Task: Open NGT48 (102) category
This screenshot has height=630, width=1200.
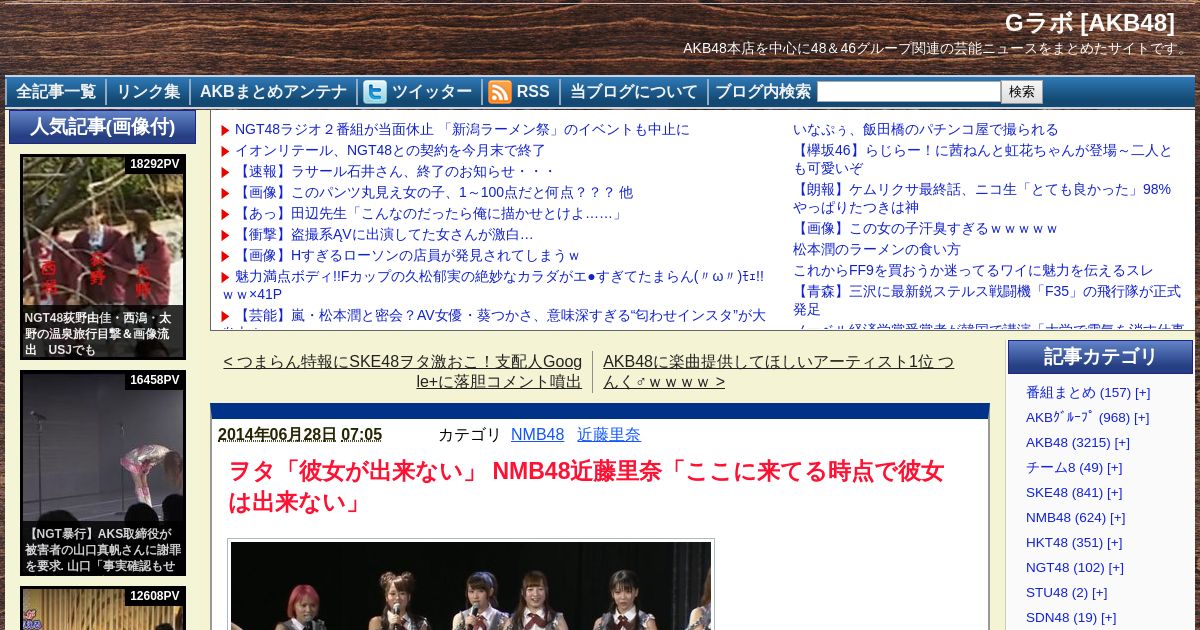Action: (x=1065, y=567)
